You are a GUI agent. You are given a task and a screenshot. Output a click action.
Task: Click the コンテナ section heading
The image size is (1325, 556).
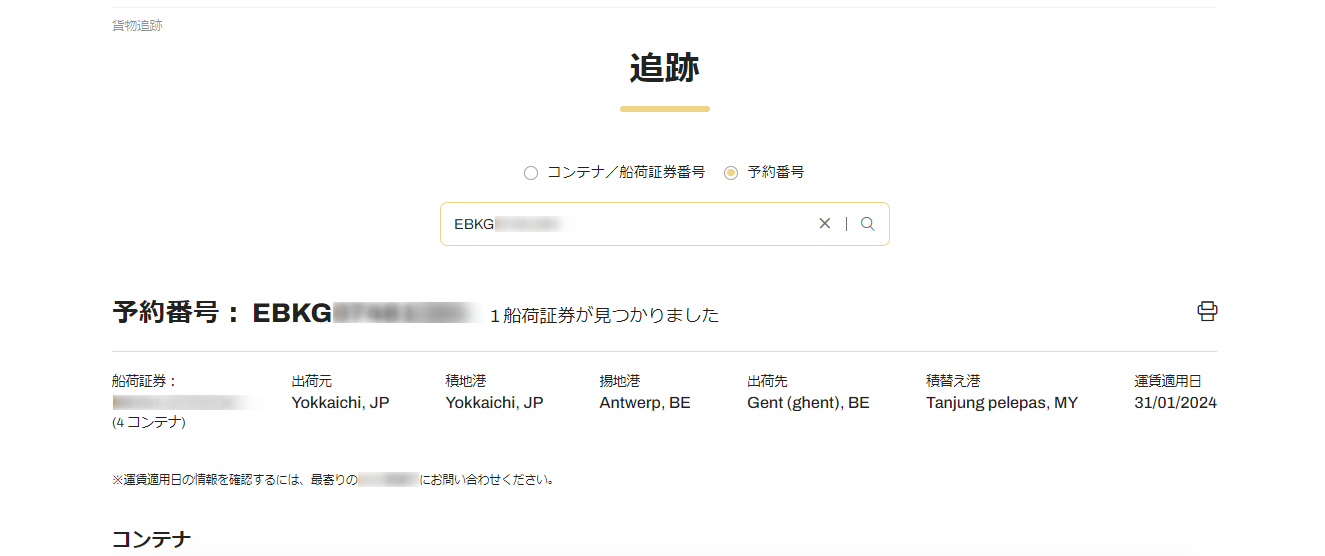(x=151, y=540)
